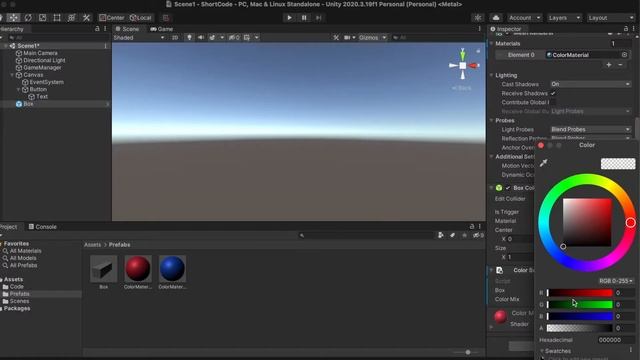Collapse the Swatches section
Image resolution: width=640 pixels, height=360 pixels.
coord(542,351)
